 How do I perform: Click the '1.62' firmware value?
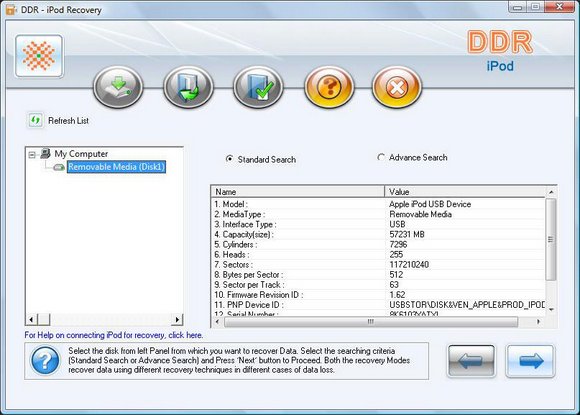click(x=397, y=295)
